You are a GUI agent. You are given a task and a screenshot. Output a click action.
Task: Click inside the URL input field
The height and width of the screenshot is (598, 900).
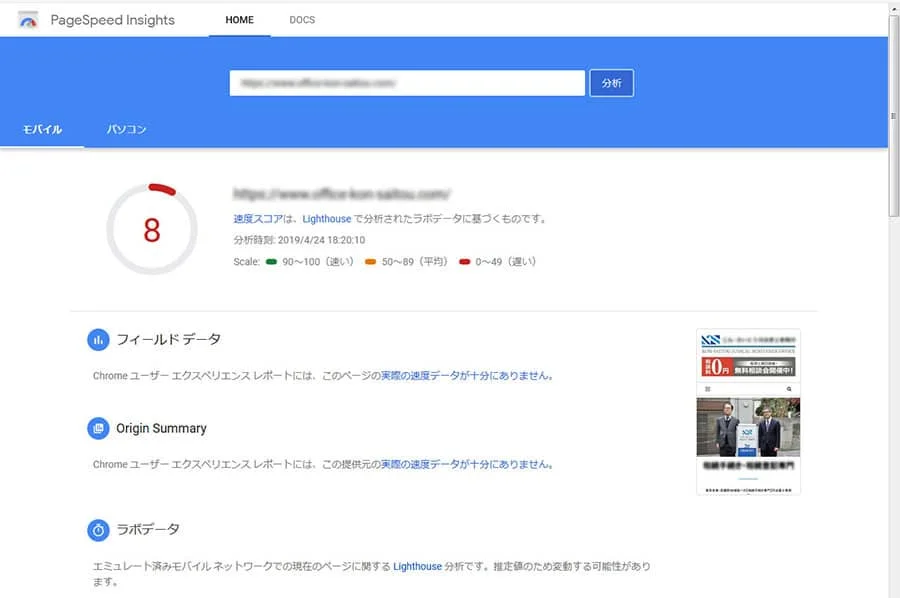[406, 83]
